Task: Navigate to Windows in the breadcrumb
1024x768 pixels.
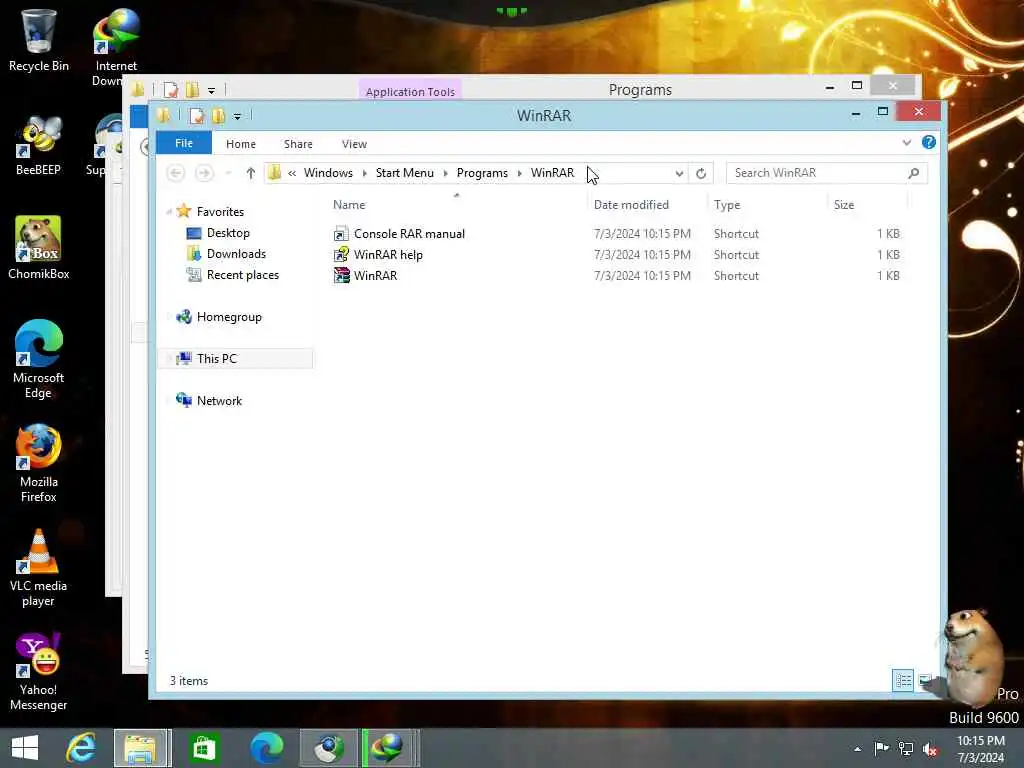Action: (328, 173)
